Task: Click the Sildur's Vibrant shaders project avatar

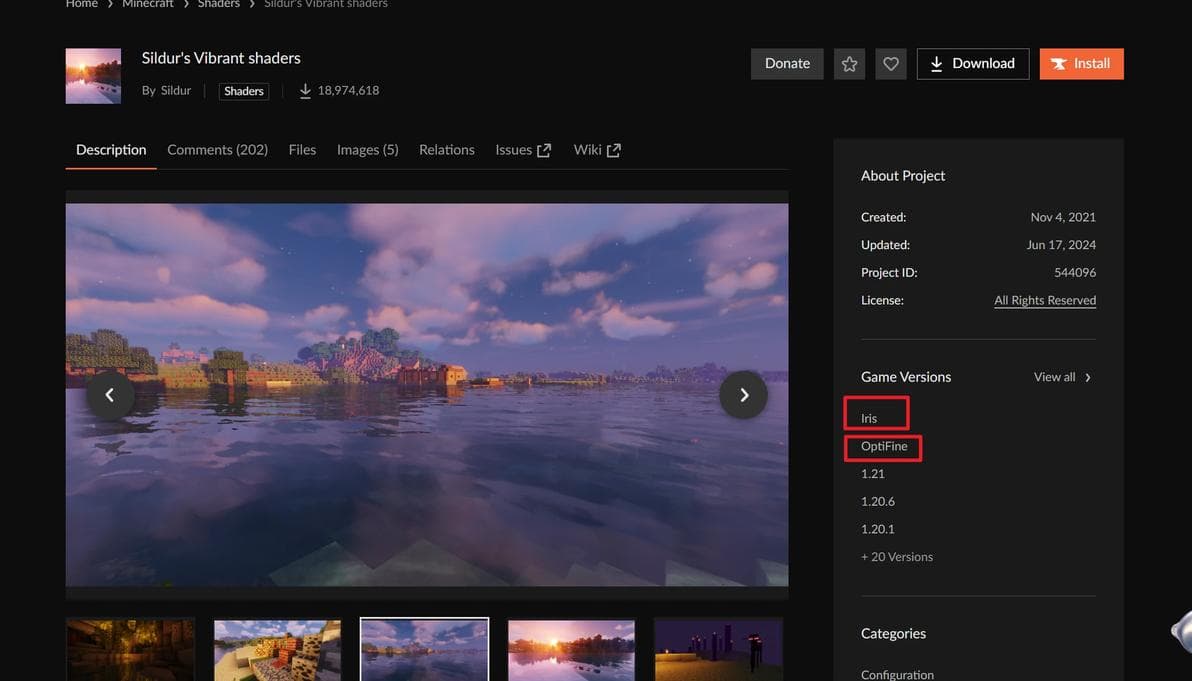Action: pyautogui.click(x=94, y=76)
